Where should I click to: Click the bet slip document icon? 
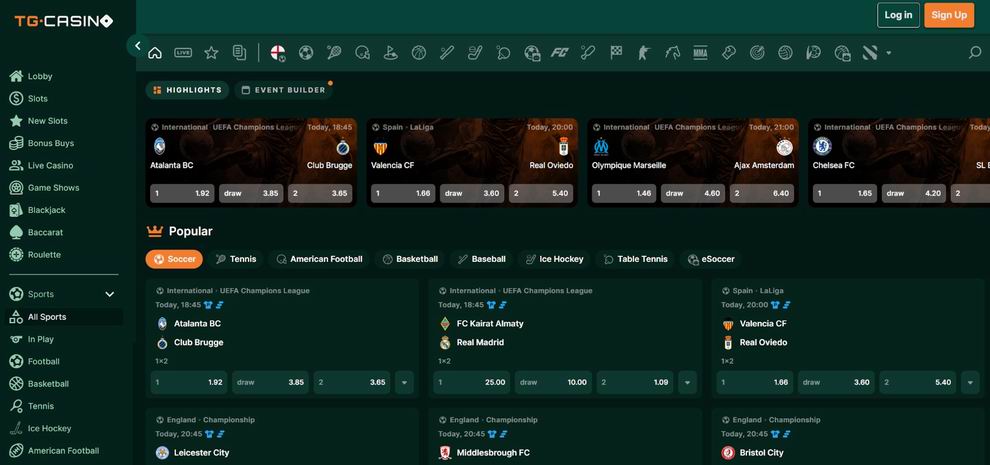pos(239,53)
